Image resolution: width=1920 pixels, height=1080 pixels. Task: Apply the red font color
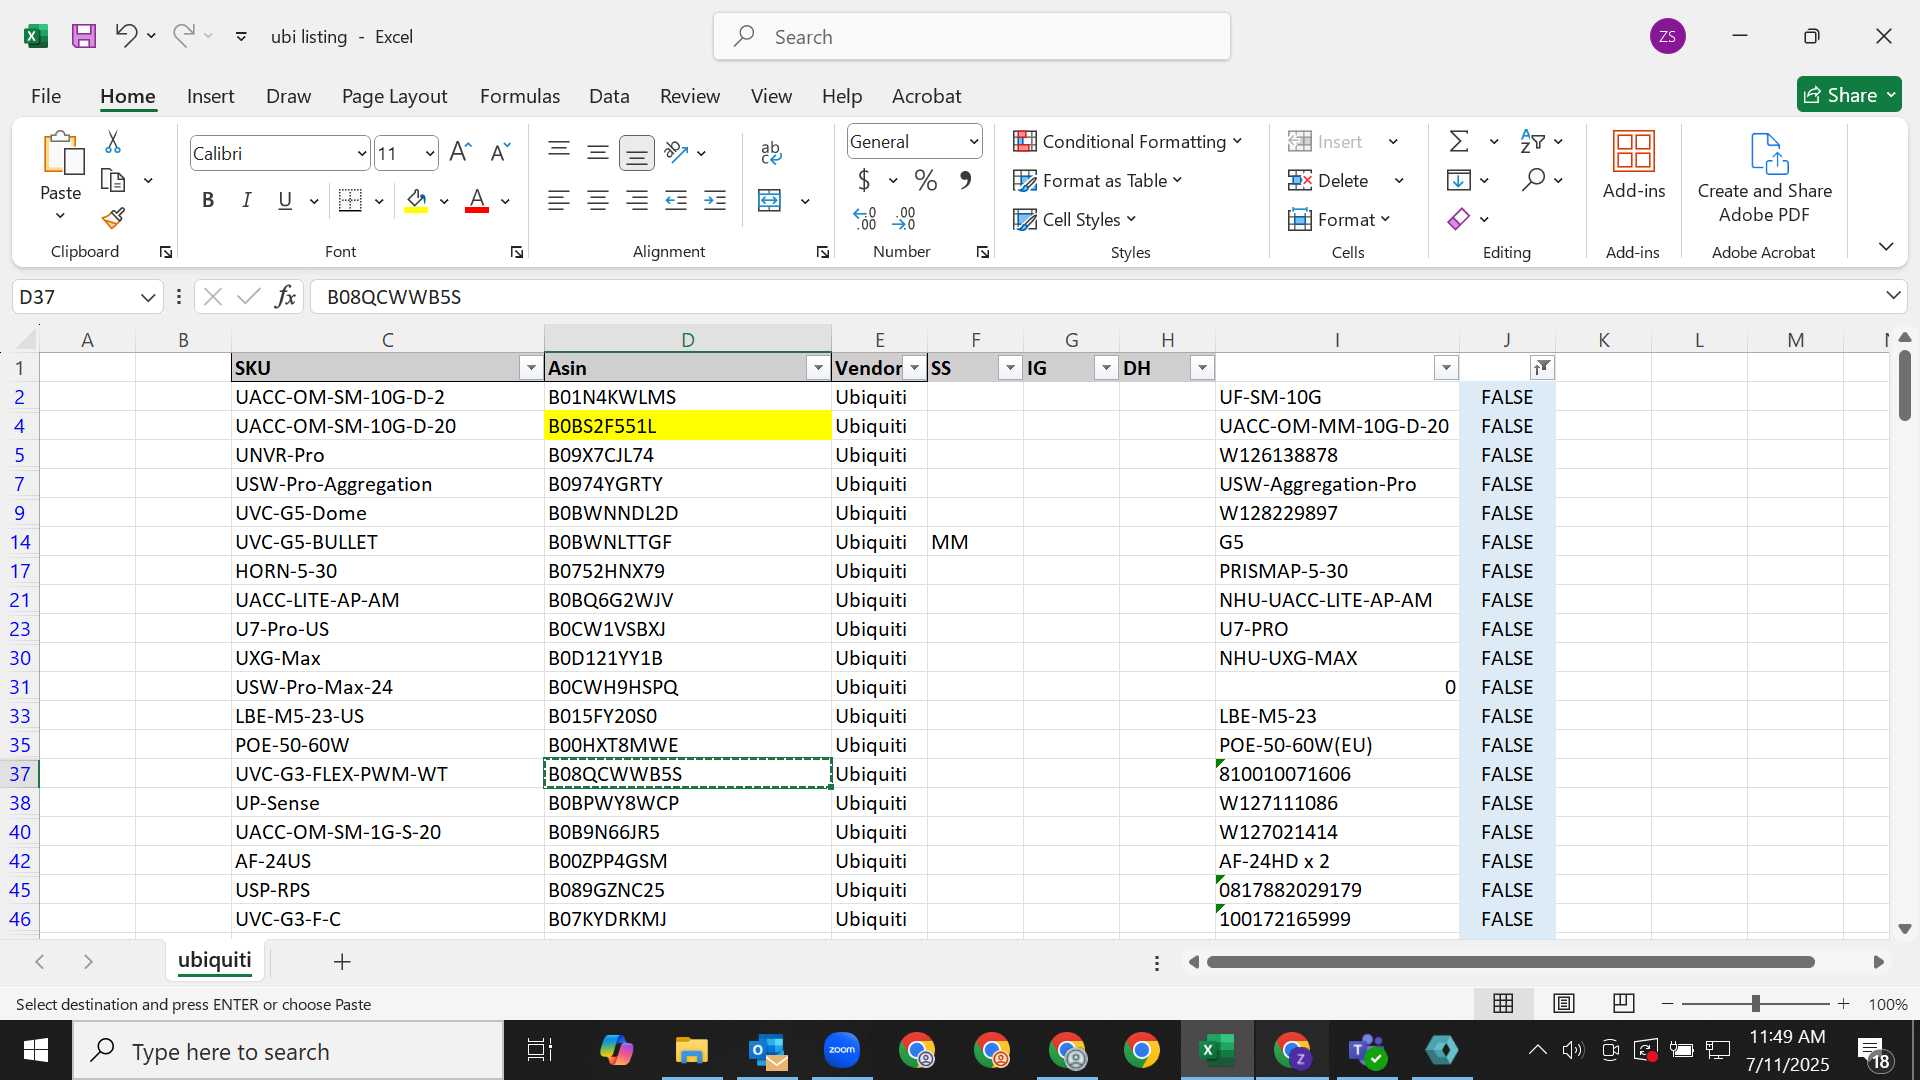477,200
